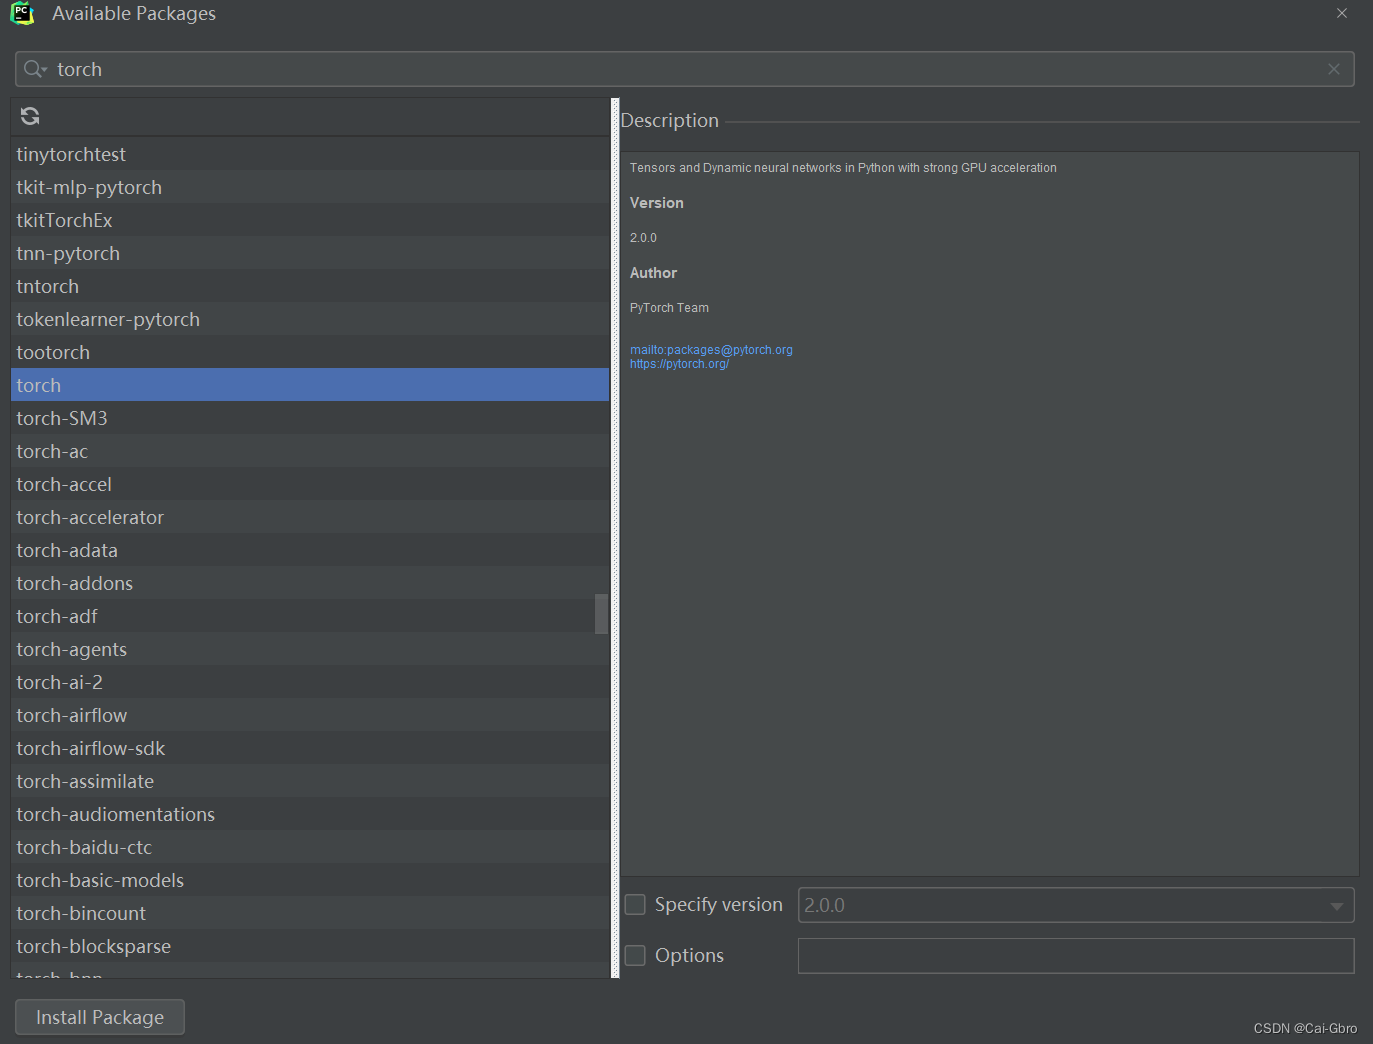This screenshot has height=1044, width=1373.
Task: Click the 2.0.0 version value in Description
Action: [x=643, y=238]
